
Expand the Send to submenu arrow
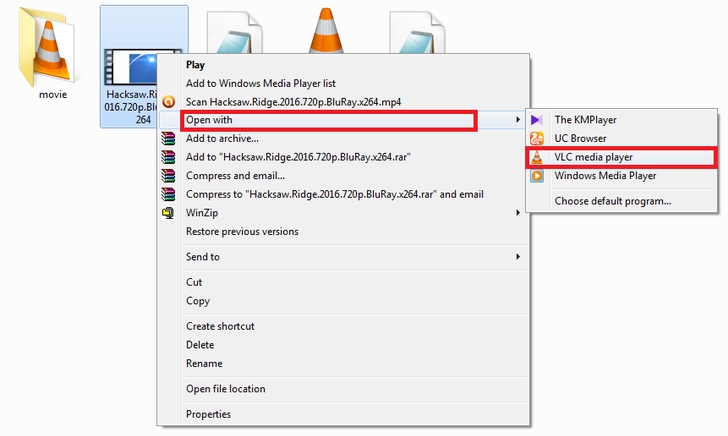[x=518, y=257]
